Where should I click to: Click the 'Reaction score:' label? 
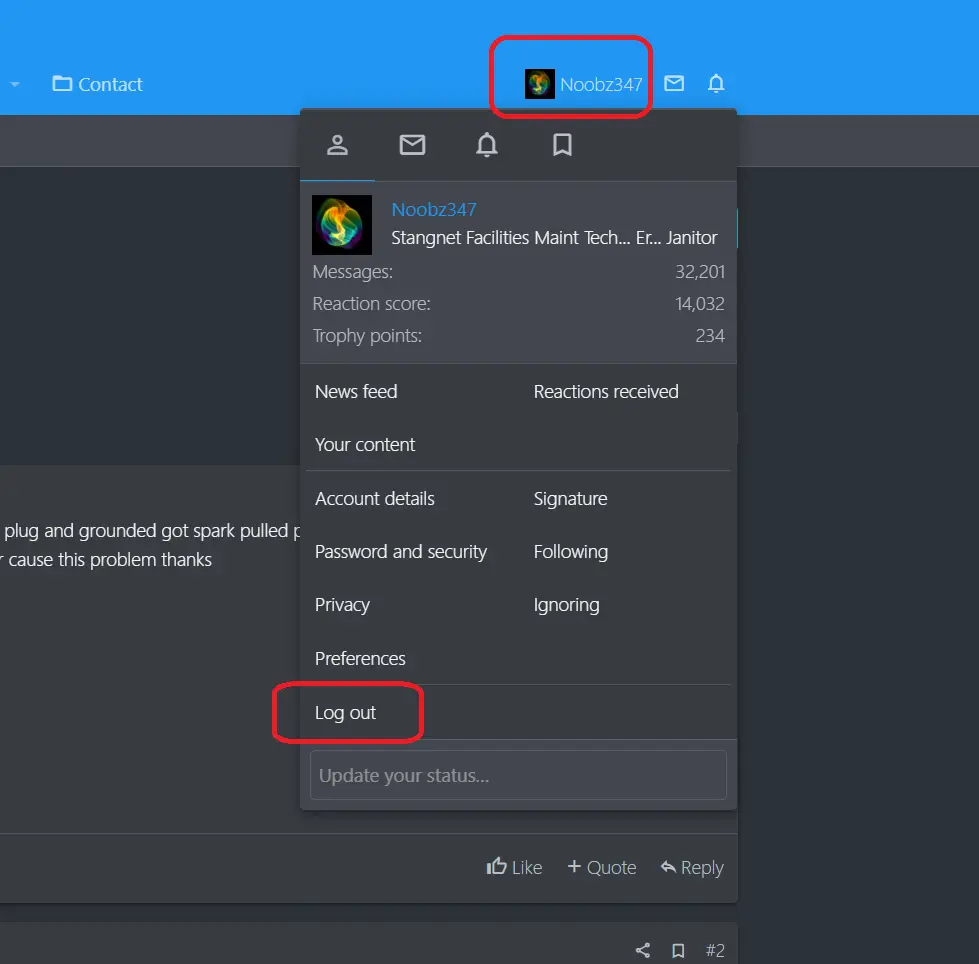click(x=371, y=303)
